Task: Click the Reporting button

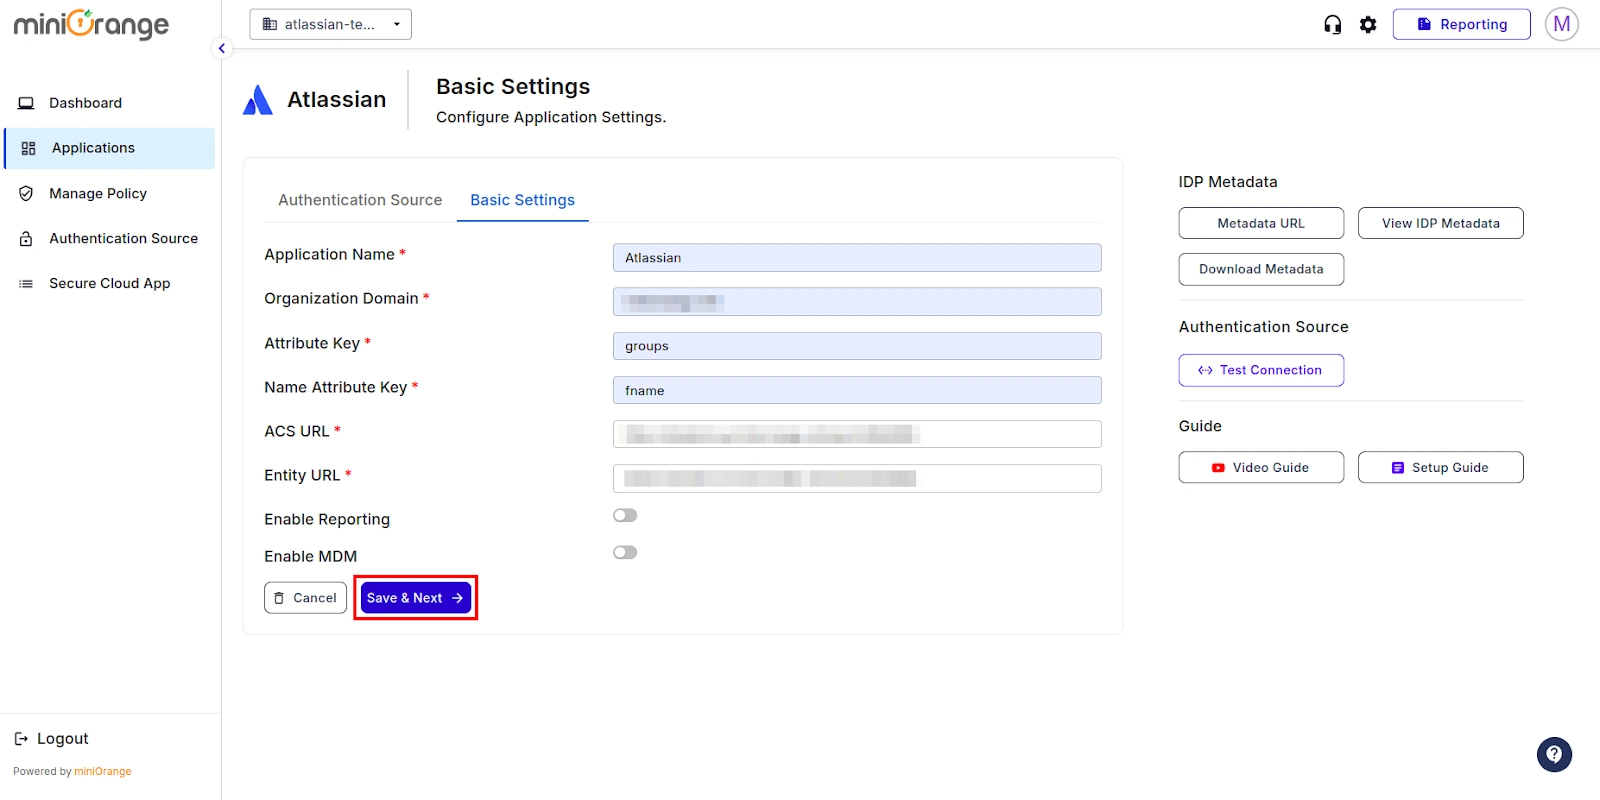Action: pos(1461,24)
